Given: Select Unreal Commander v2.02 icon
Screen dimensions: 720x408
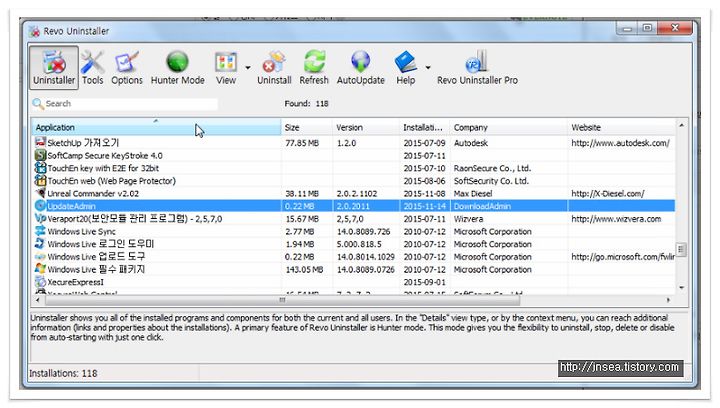Looking at the screenshot, I should click(40, 193).
